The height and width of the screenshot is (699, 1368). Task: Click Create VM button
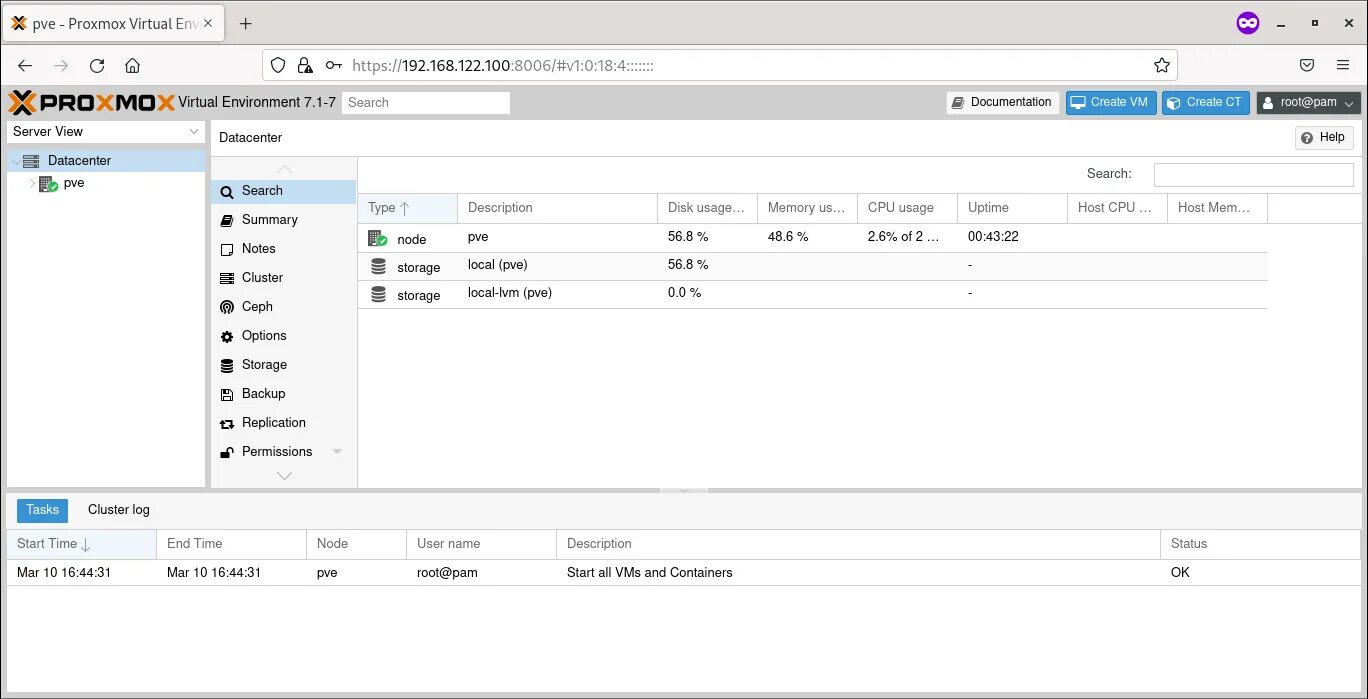tap(1111, 102)
